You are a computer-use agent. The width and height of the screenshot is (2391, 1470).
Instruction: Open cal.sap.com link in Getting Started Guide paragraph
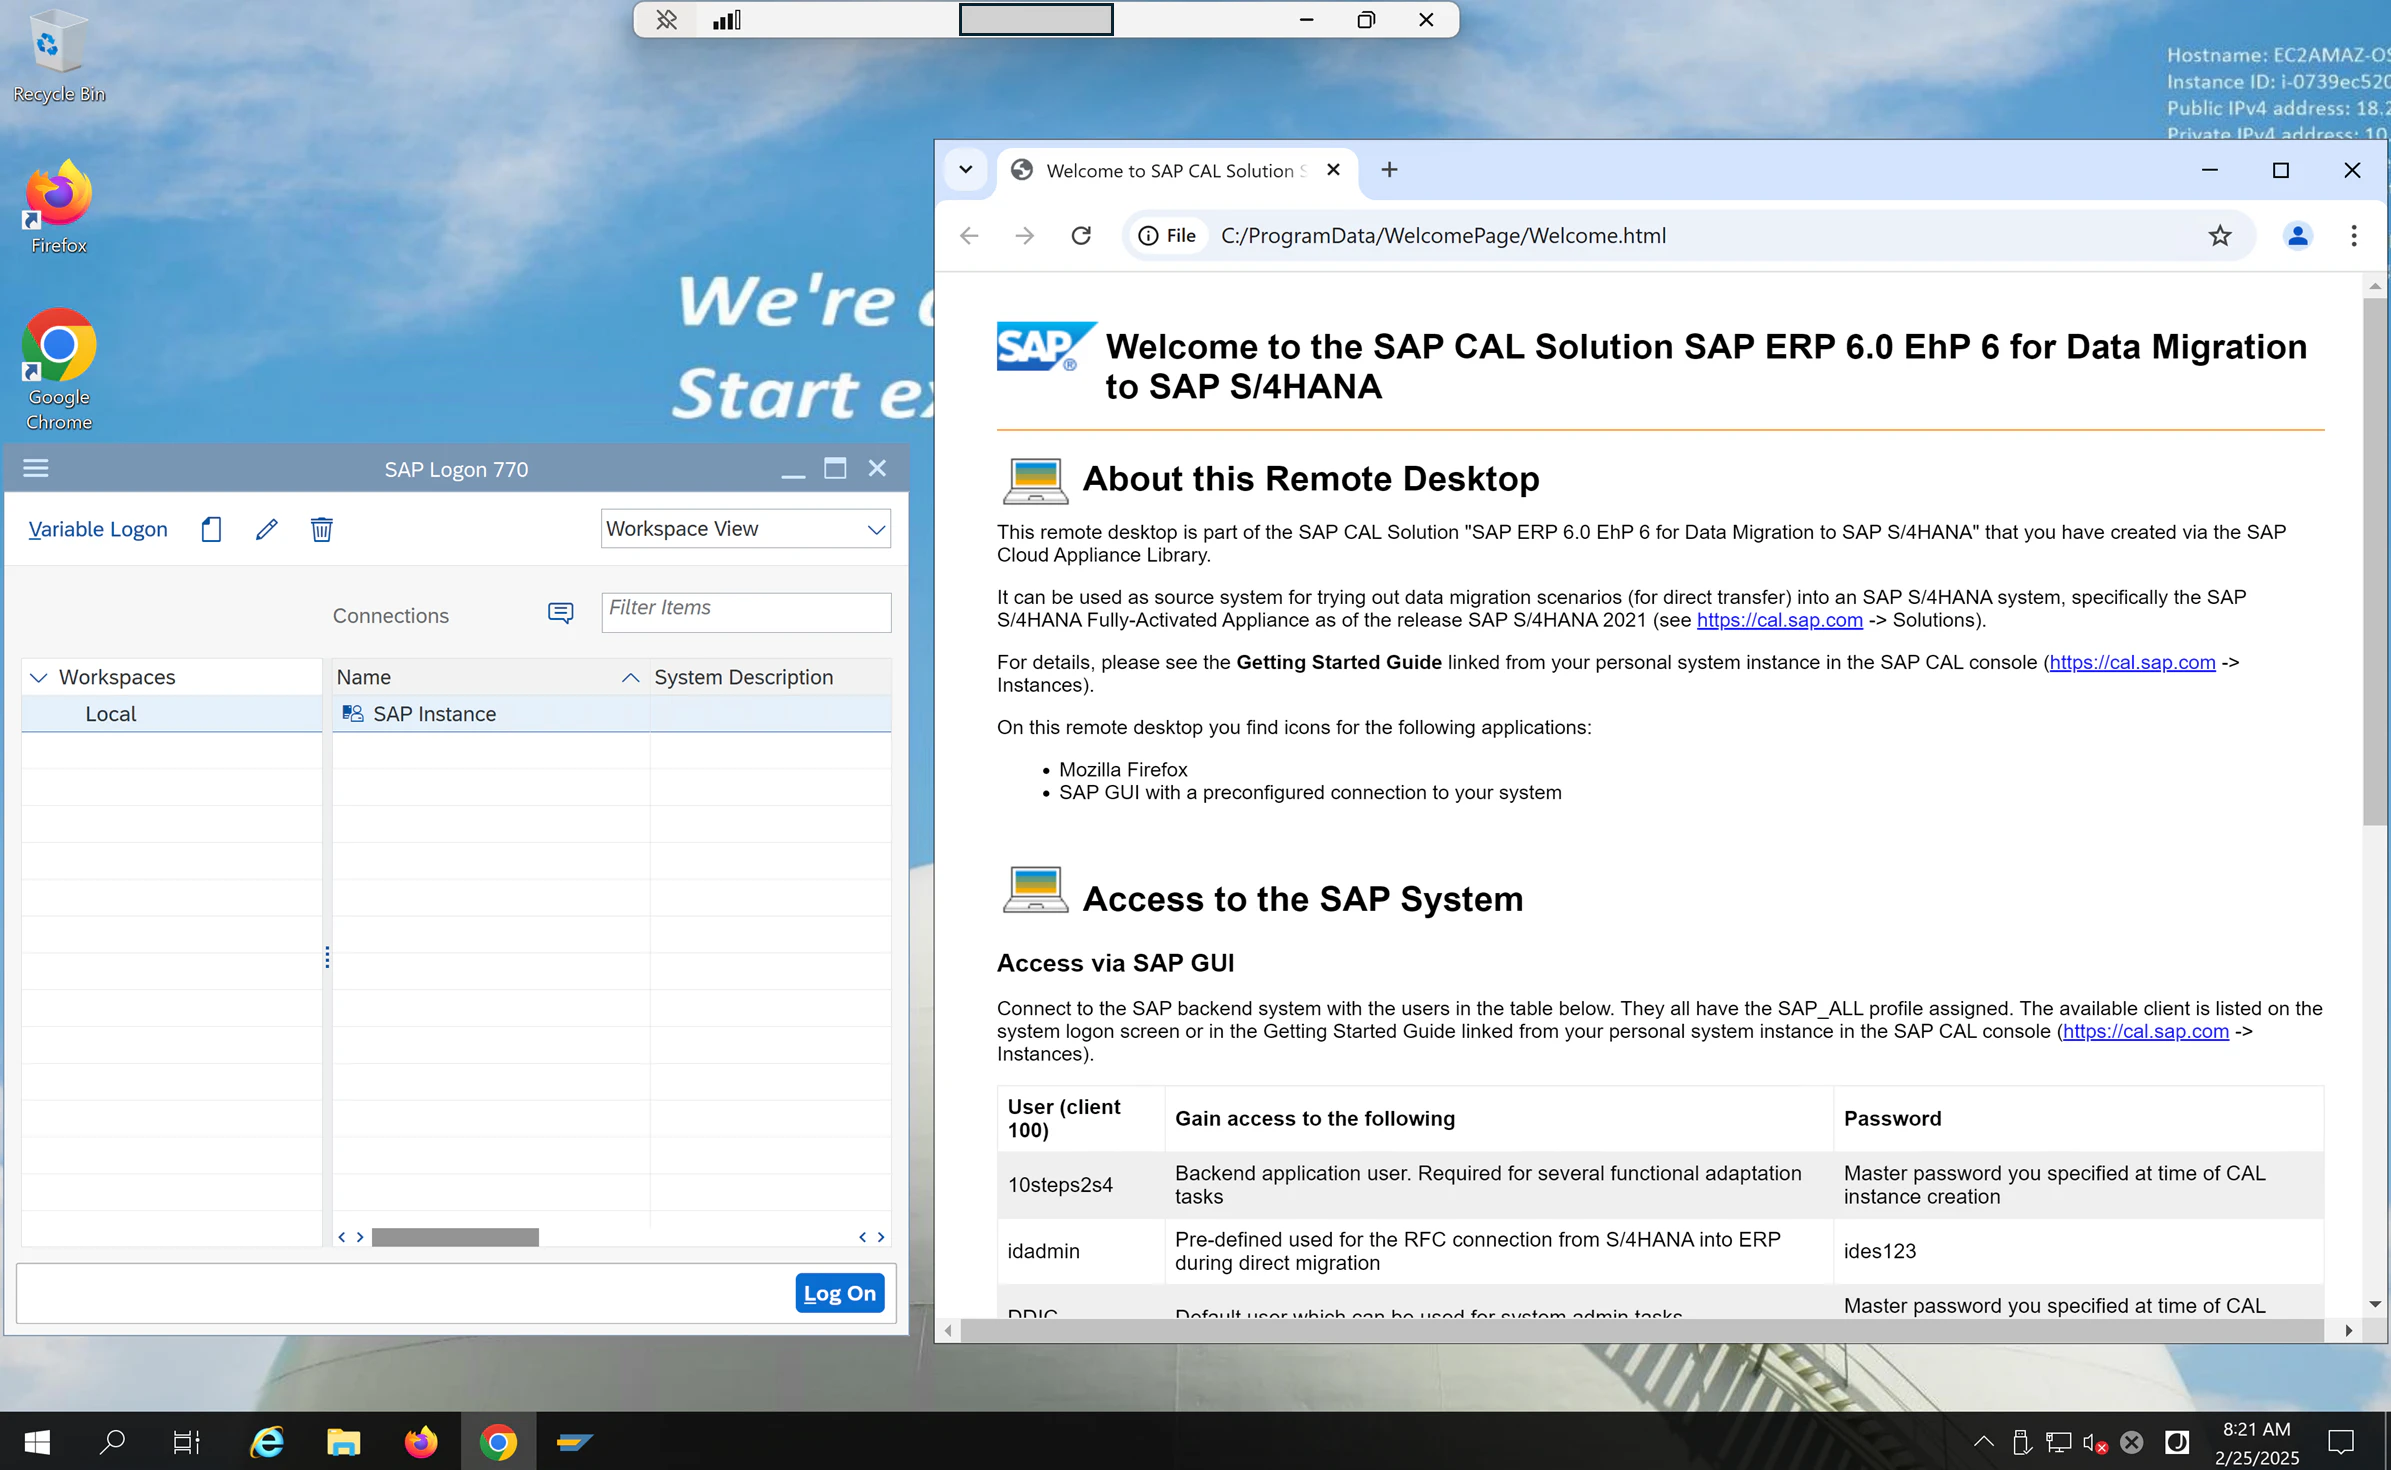point(2132,662)
